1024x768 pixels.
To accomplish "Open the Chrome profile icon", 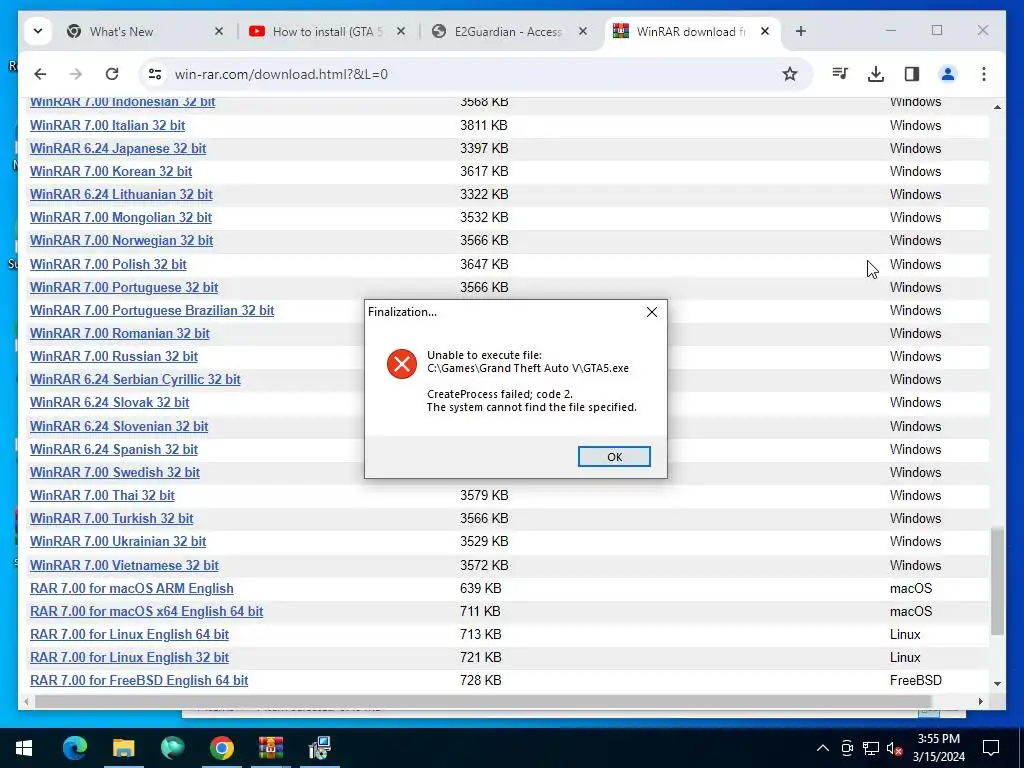I will coord(948,74).
